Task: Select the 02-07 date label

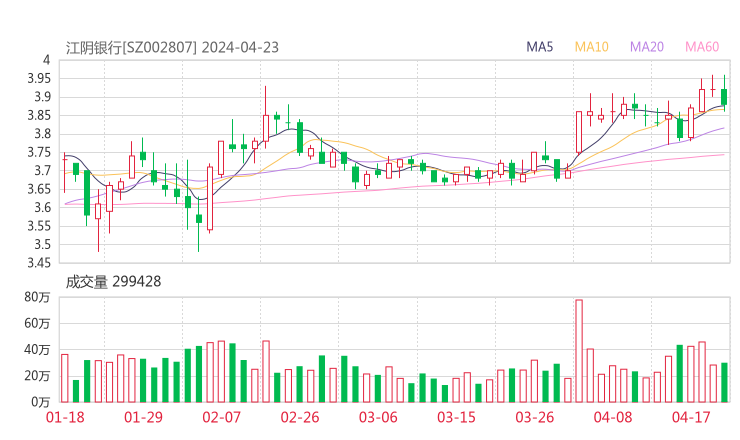Action: click(222, 417)
